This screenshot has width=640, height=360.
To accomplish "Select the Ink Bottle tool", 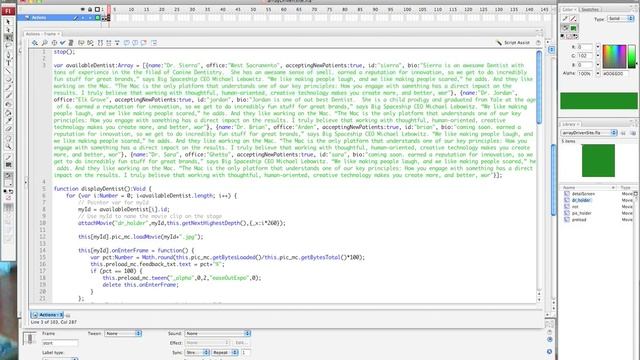I will [x=8, y=104].
